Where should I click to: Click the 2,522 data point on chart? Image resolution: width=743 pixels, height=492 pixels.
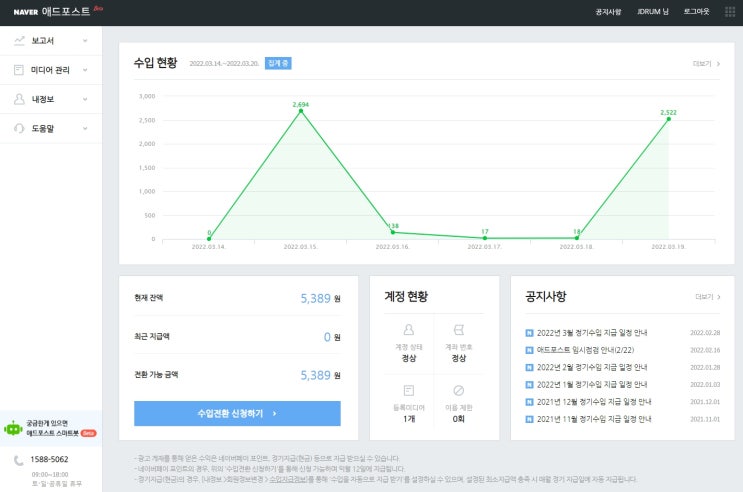pos(669,119)
